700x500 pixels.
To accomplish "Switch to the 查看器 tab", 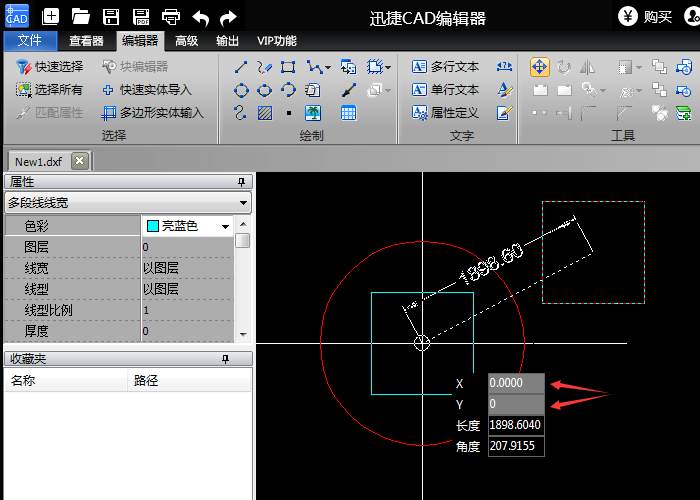I will [x=87, y=41].
